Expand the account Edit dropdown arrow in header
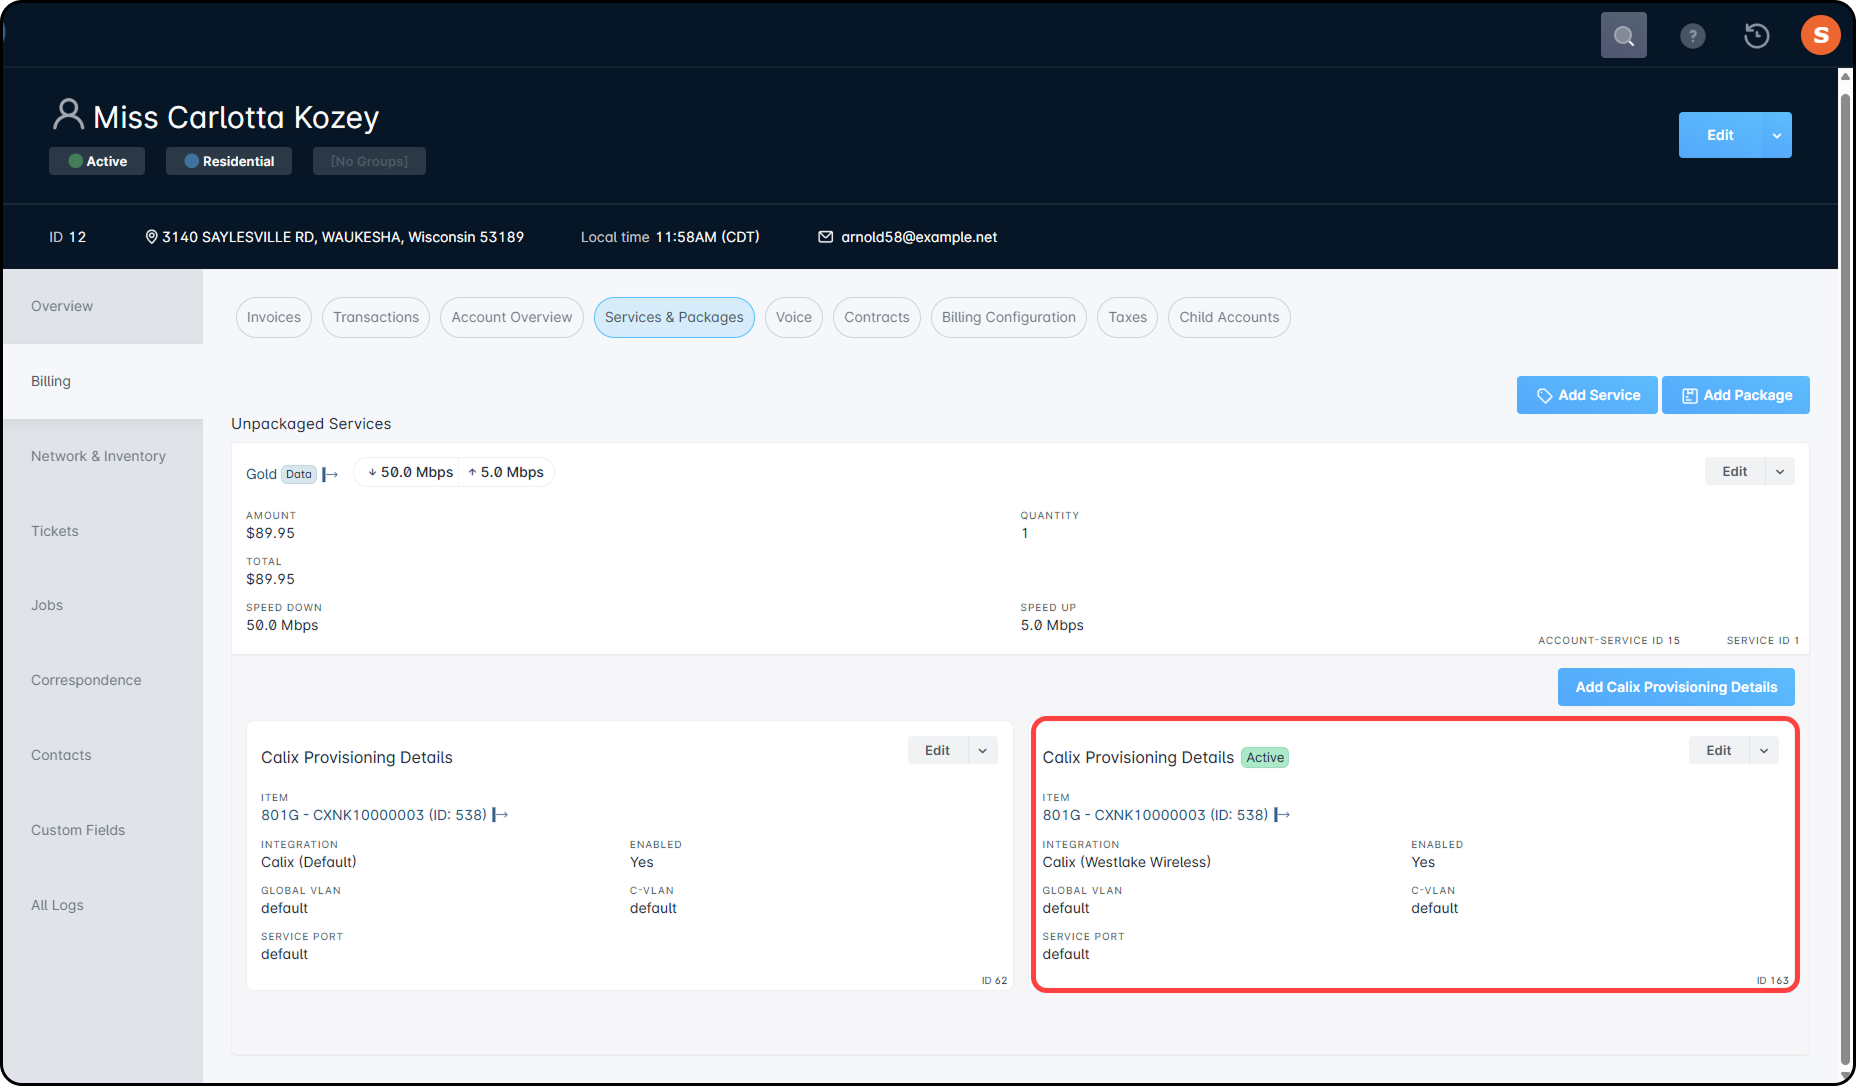 [x=1777, y=135]
